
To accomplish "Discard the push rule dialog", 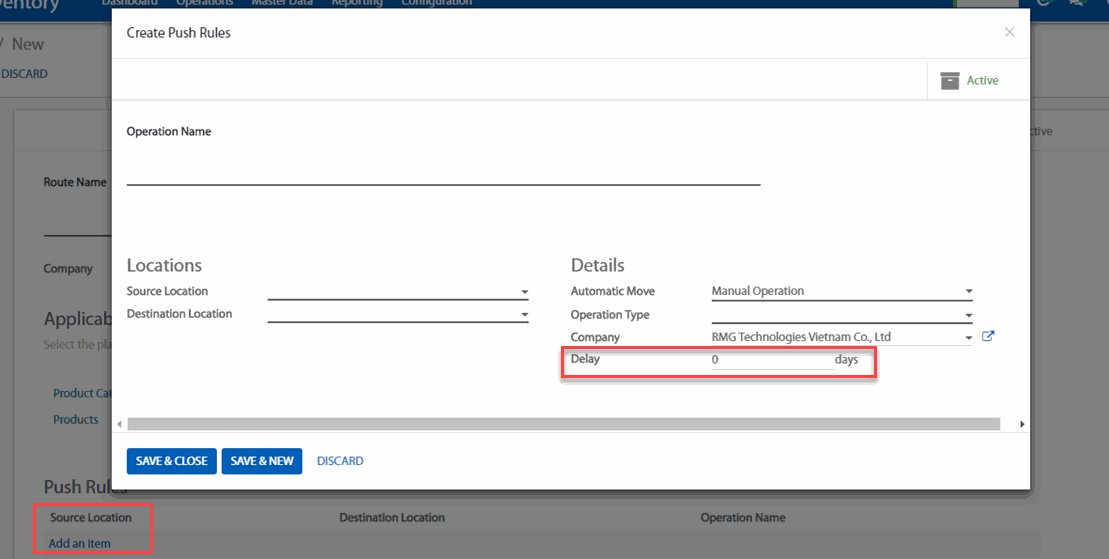I will coord(340,461).
